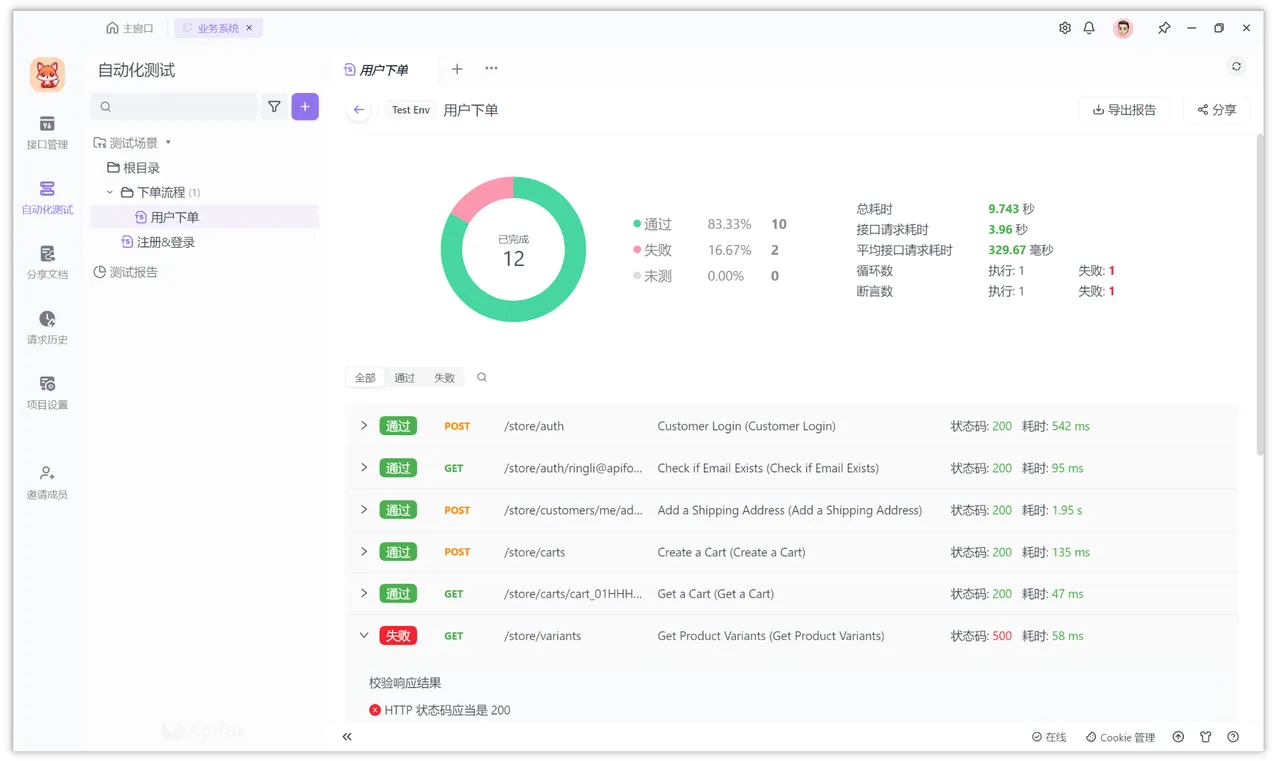1280x761 pixels.
Task: Click the refresh icon at top right
Action: click(1236, 67)
